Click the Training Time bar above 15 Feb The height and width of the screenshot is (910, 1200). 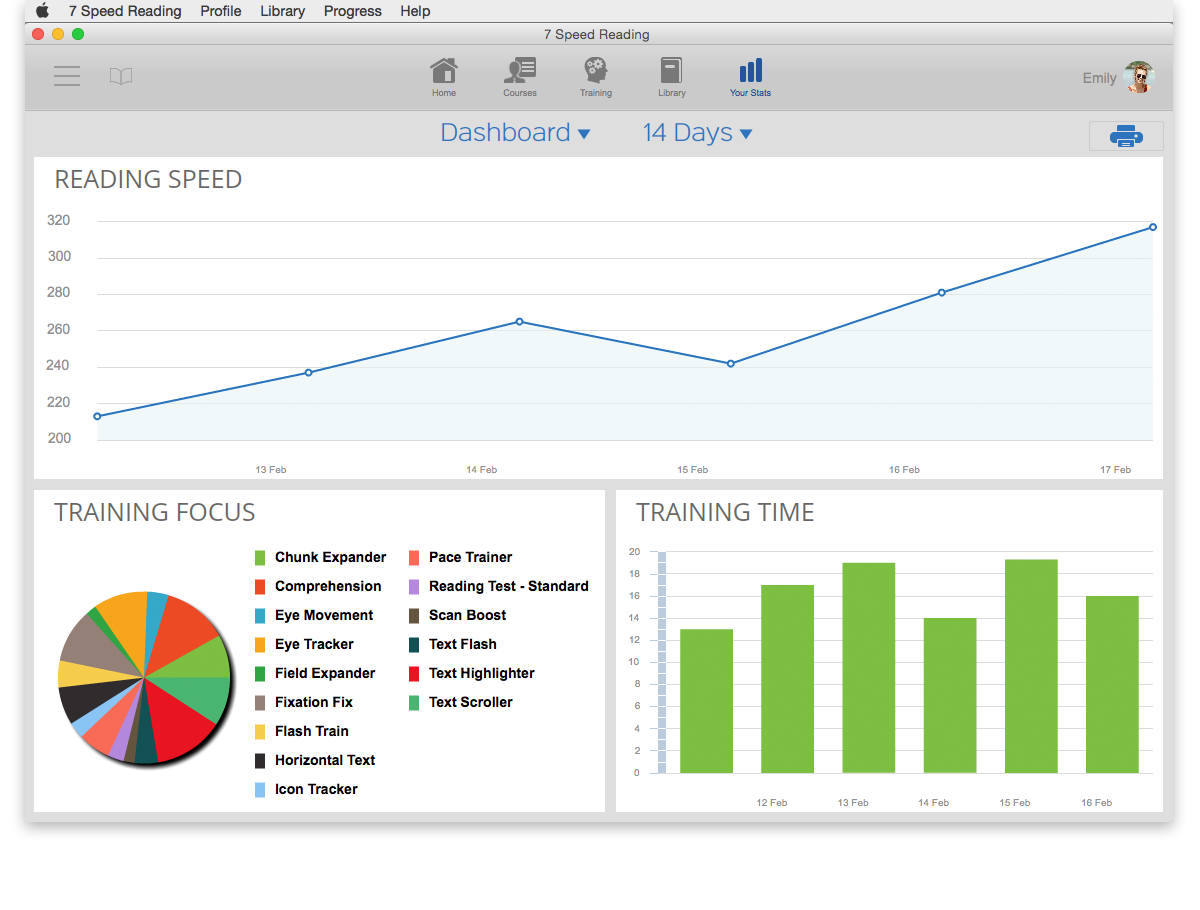pos(1031,666)
